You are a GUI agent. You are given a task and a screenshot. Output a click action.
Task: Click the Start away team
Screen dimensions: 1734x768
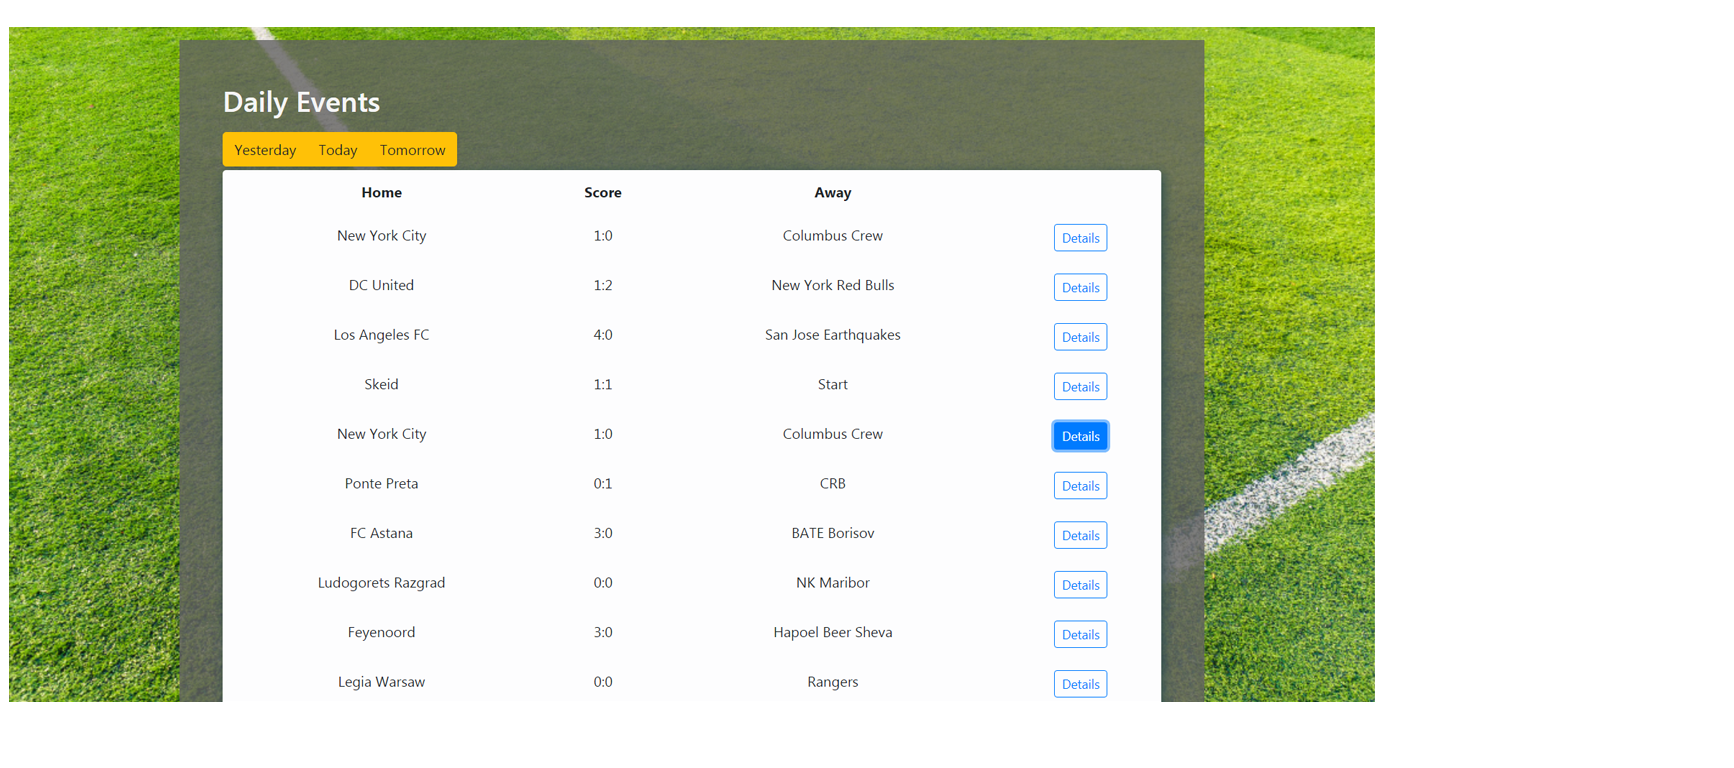(x=832, y=384)
